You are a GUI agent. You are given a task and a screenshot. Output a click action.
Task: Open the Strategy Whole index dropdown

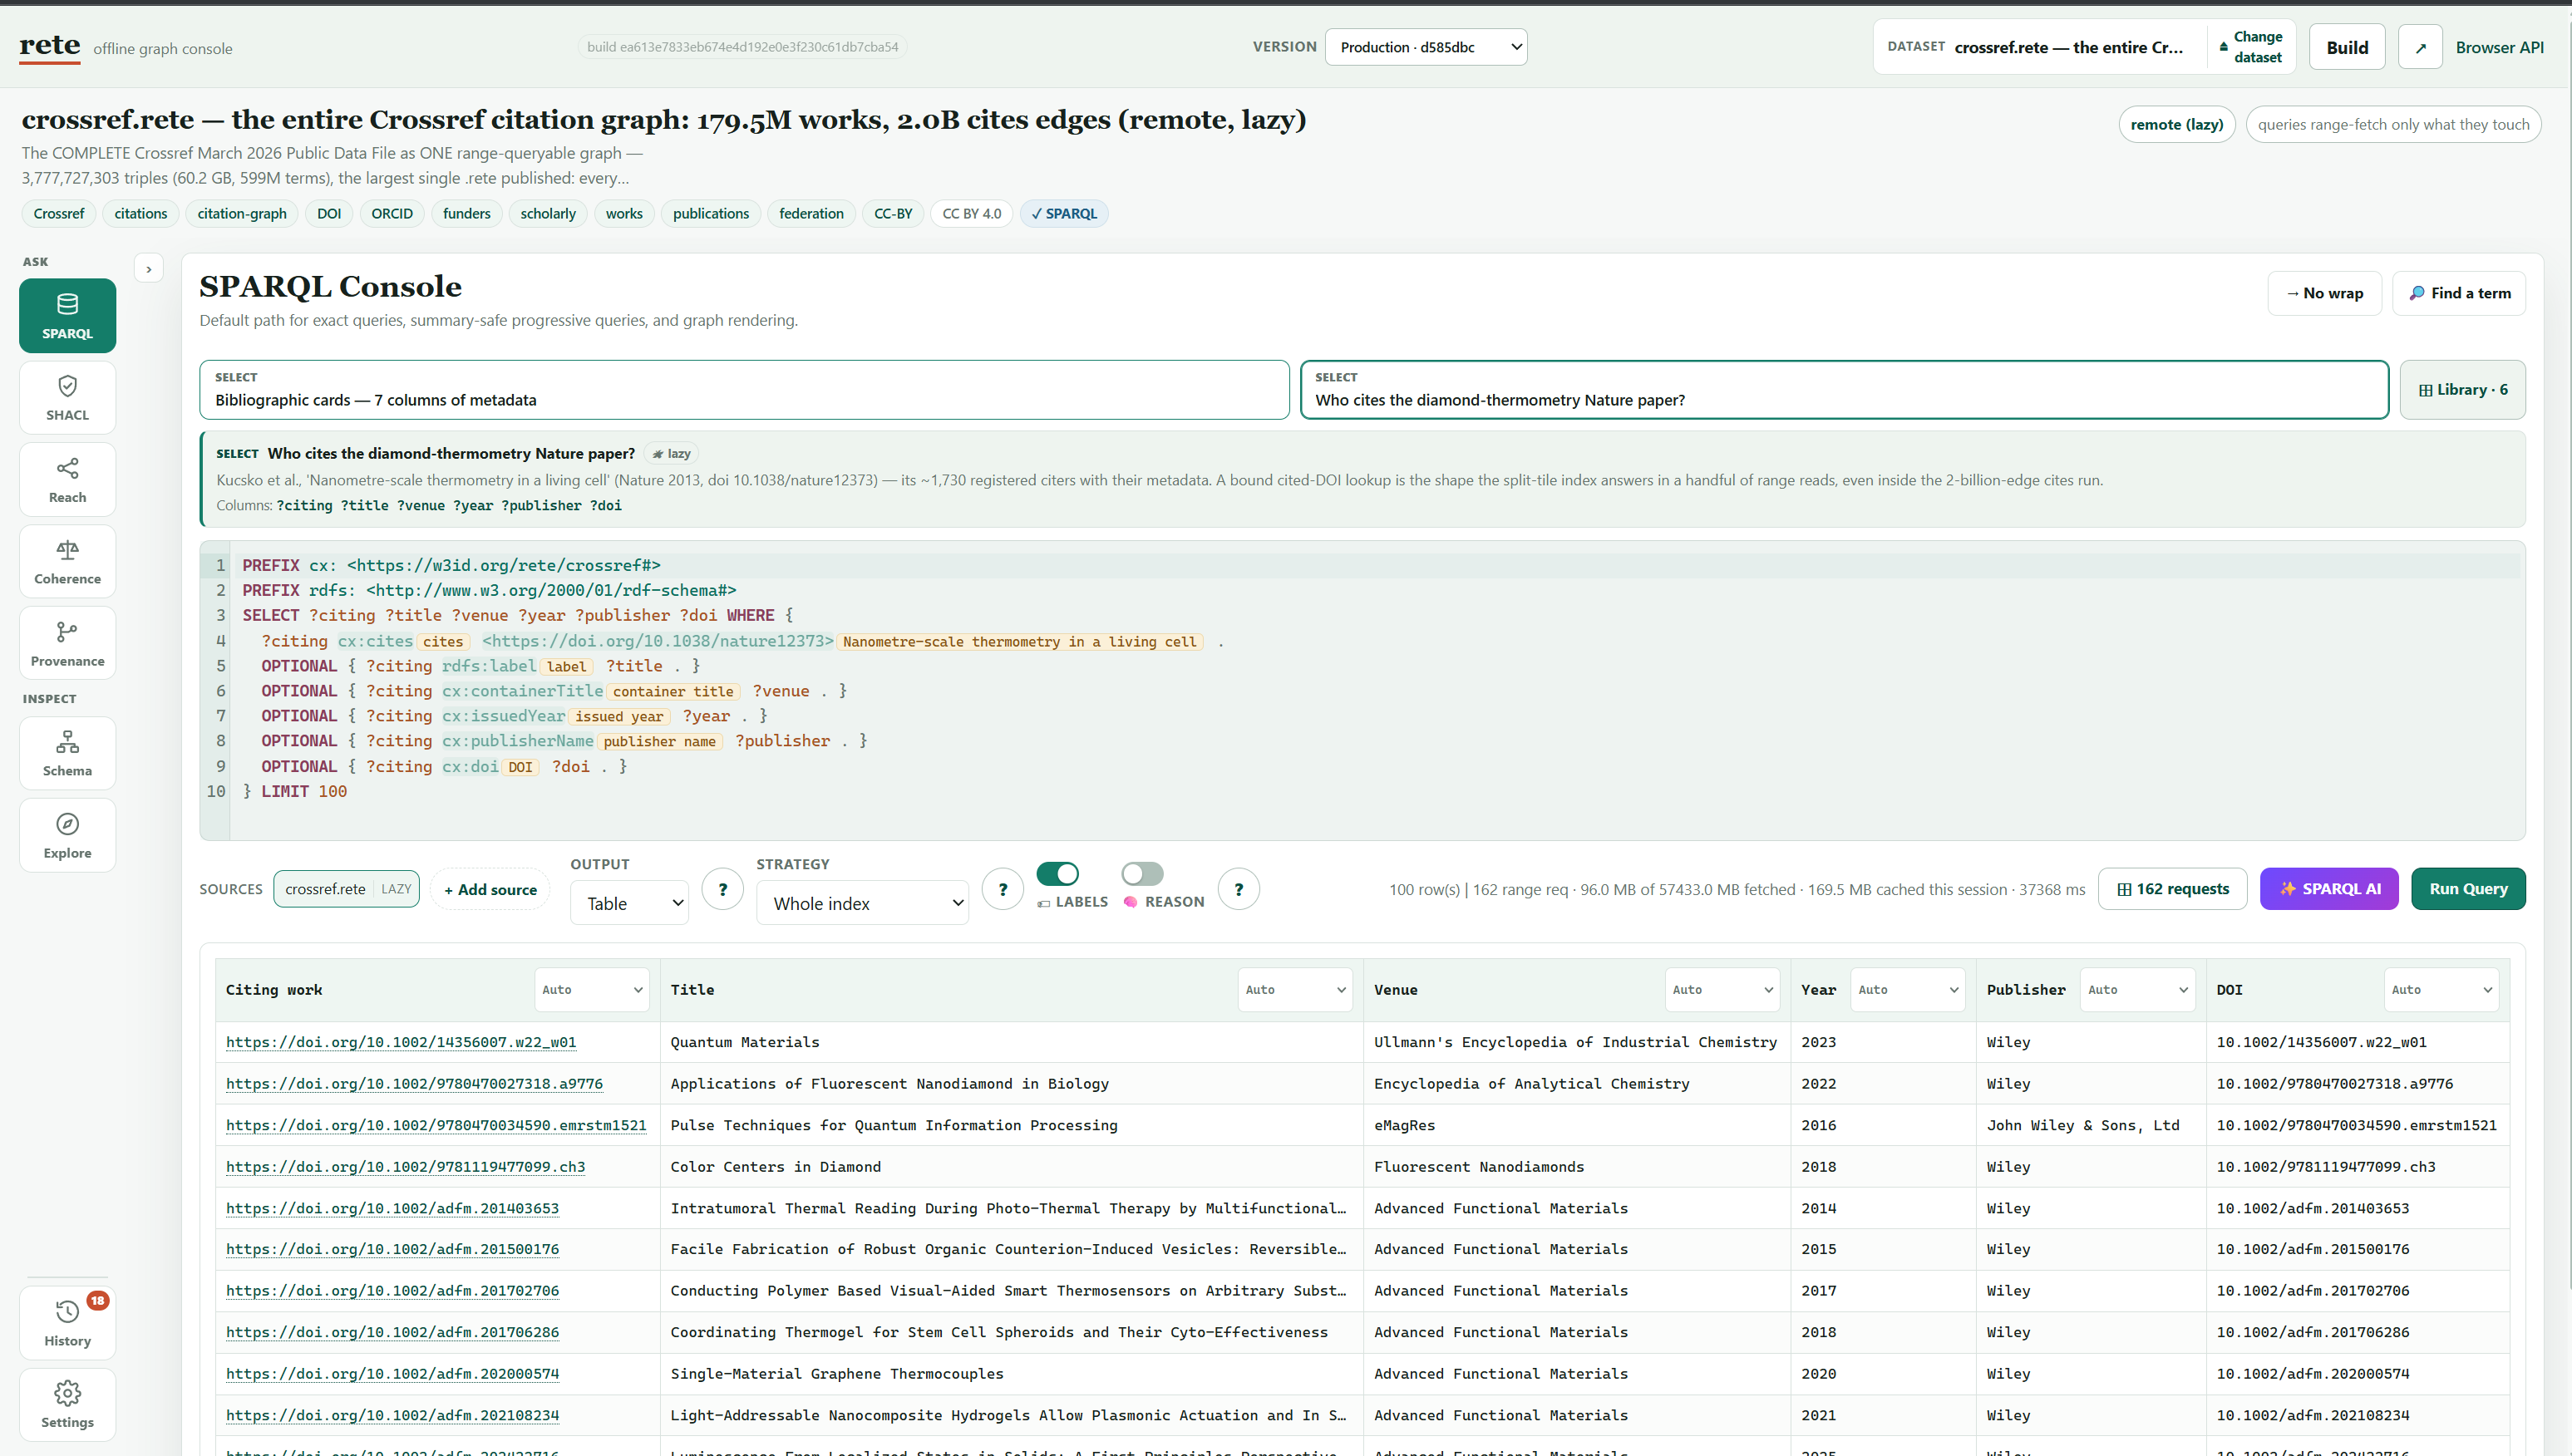tap(862, 903)
